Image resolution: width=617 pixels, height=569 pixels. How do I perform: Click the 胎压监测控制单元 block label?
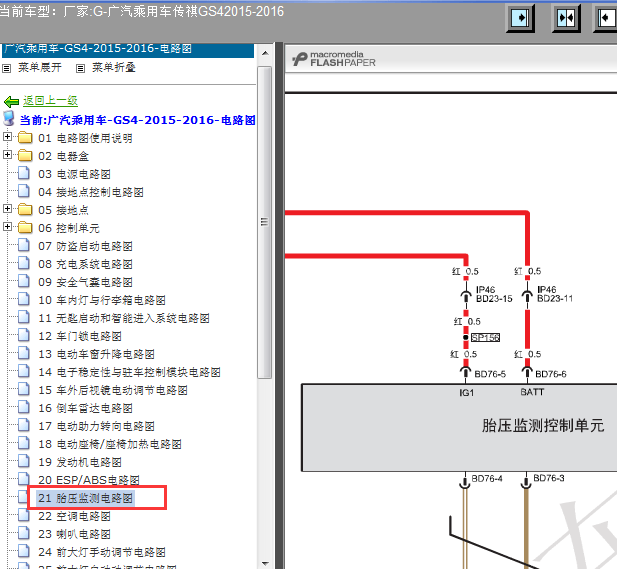click(543, 426)
